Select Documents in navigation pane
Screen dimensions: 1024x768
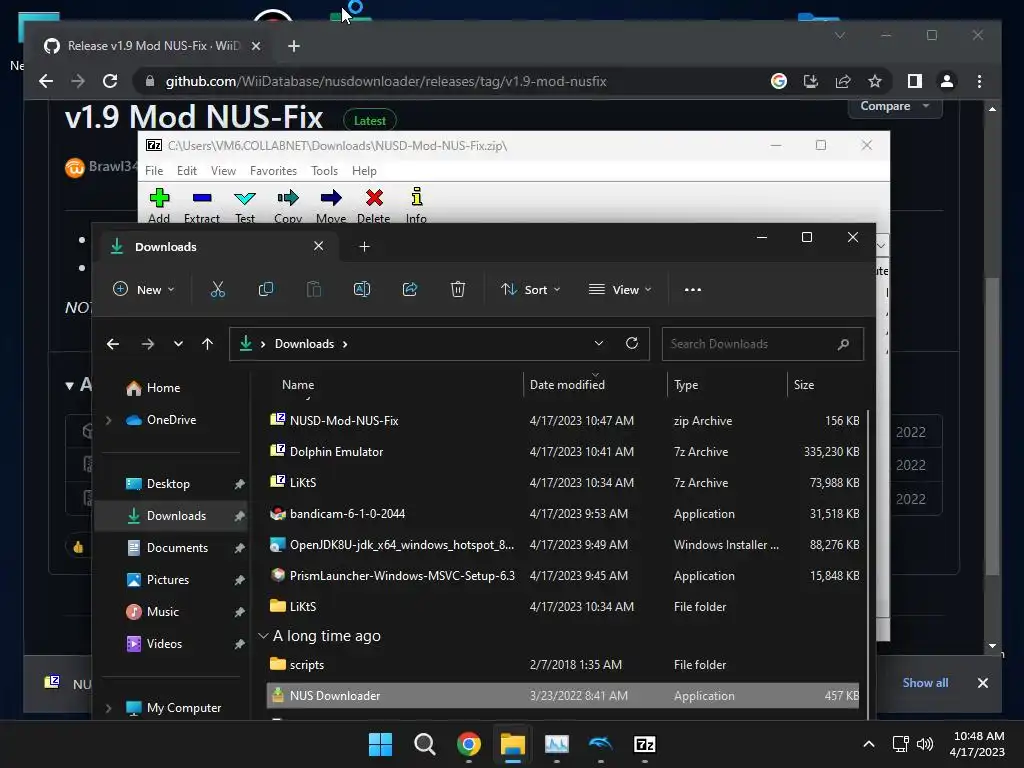pos(177,548)
